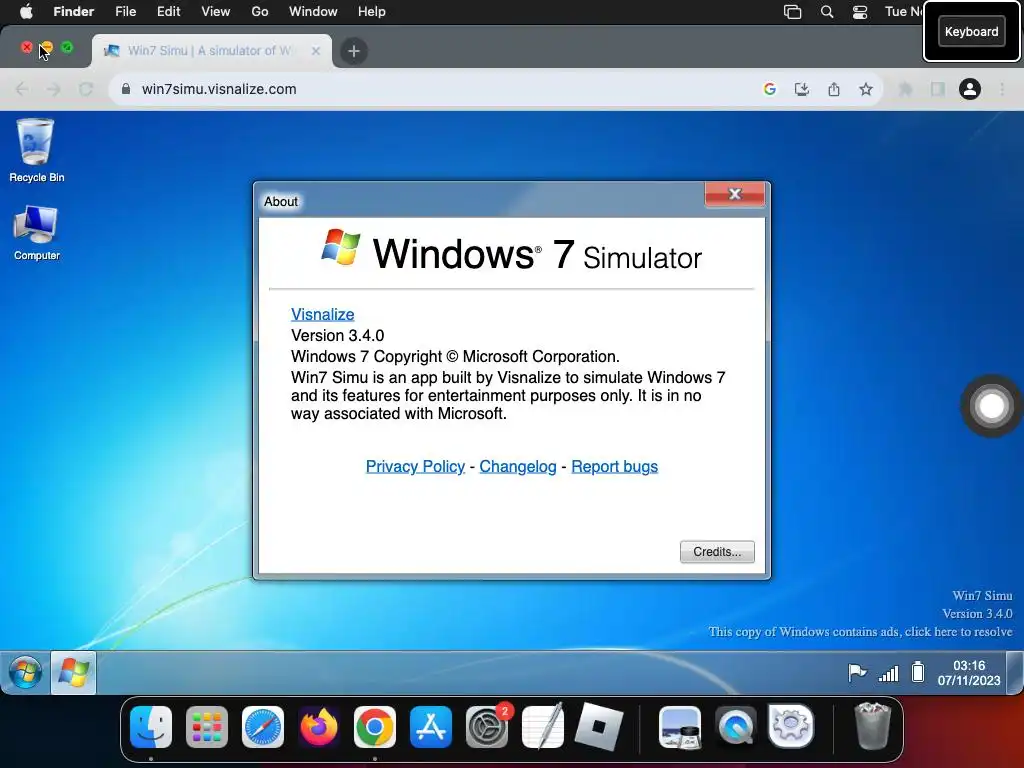Open the Recycle Bin desktop icon
The height and width of the screenshot is (768, 1024).
click(x=37, y=150)
